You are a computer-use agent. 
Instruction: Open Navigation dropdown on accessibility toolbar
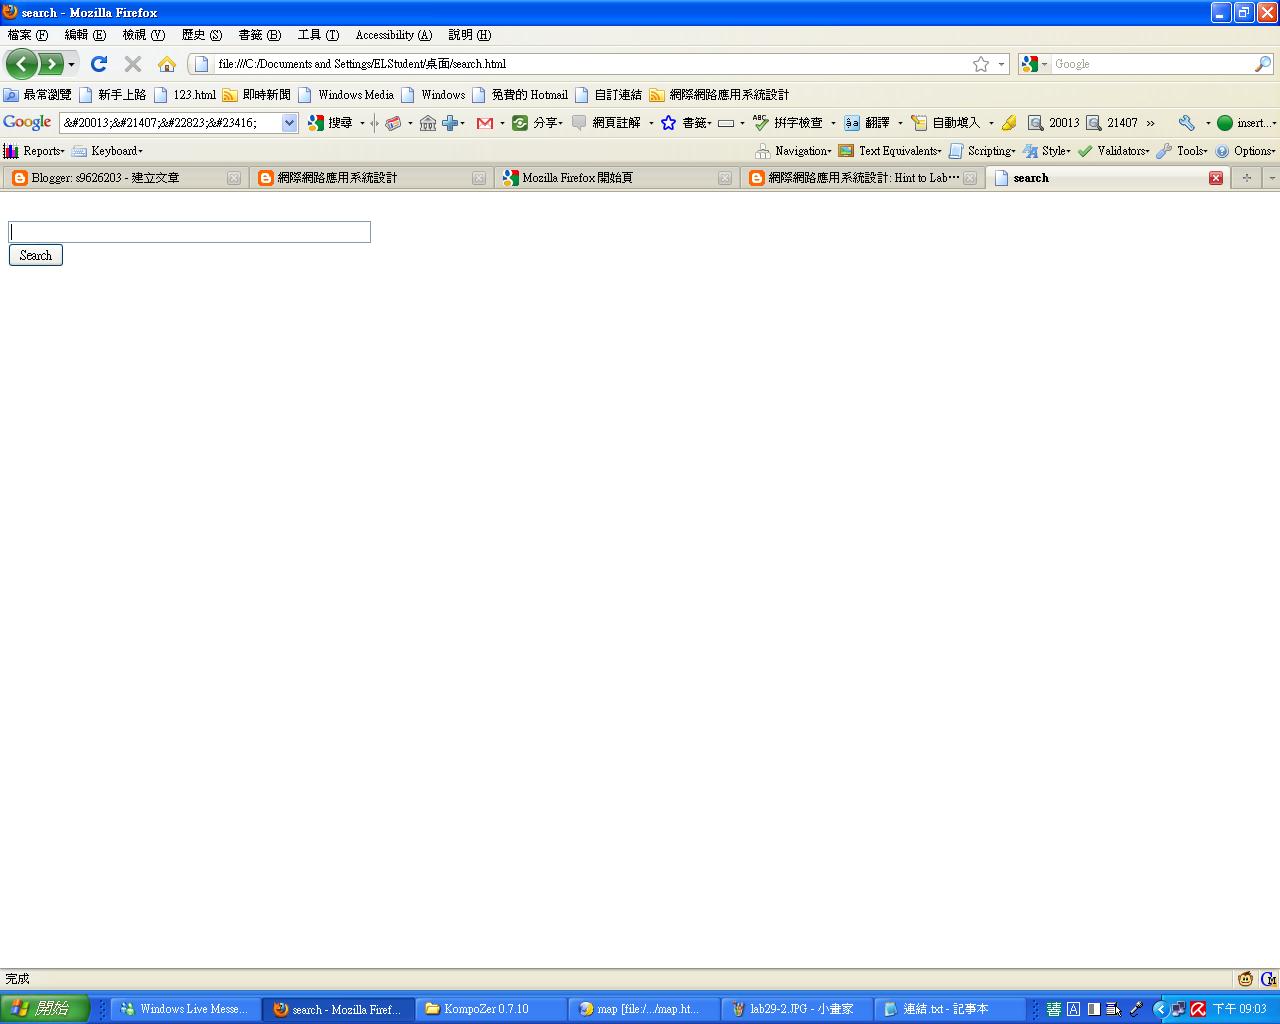[x=793, y=151]
